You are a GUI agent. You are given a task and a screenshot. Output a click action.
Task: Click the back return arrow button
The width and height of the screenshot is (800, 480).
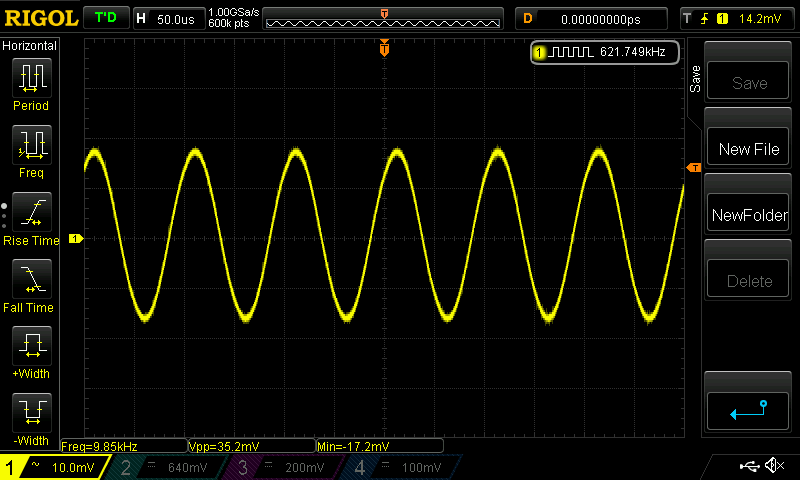coord(748,411)
